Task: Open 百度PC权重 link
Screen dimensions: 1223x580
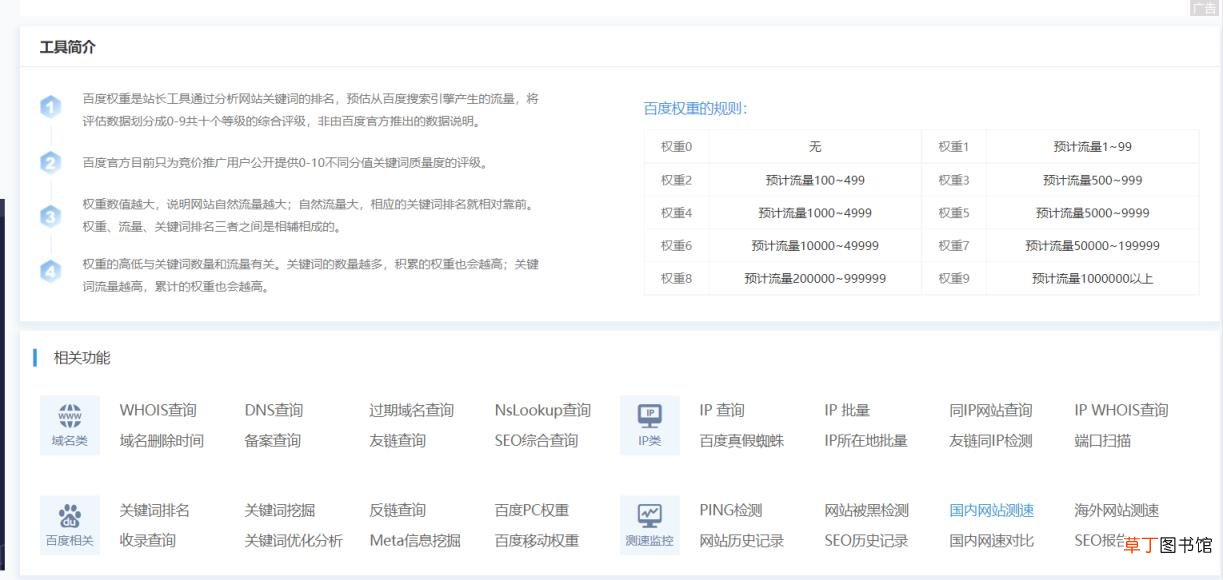Action: click(x=532, y=510)
